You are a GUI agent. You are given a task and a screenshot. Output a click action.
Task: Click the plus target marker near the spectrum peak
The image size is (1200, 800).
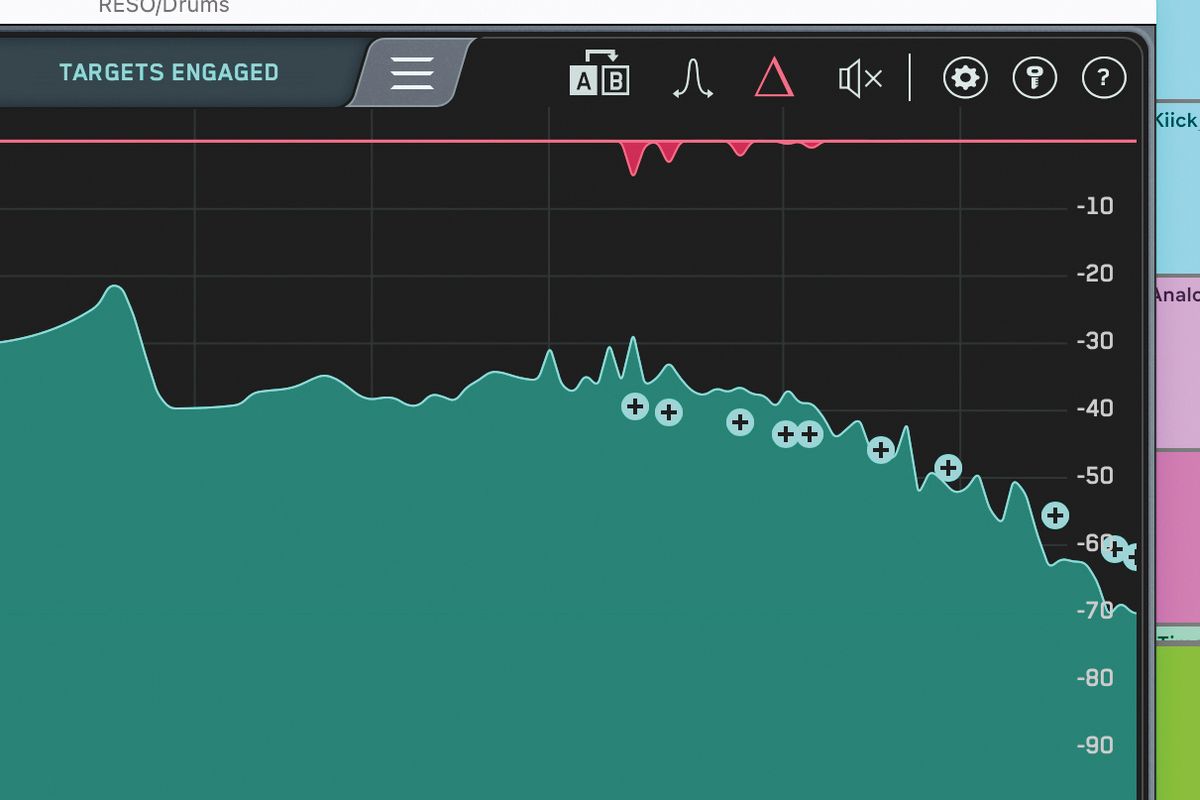[x=634, y=407]
